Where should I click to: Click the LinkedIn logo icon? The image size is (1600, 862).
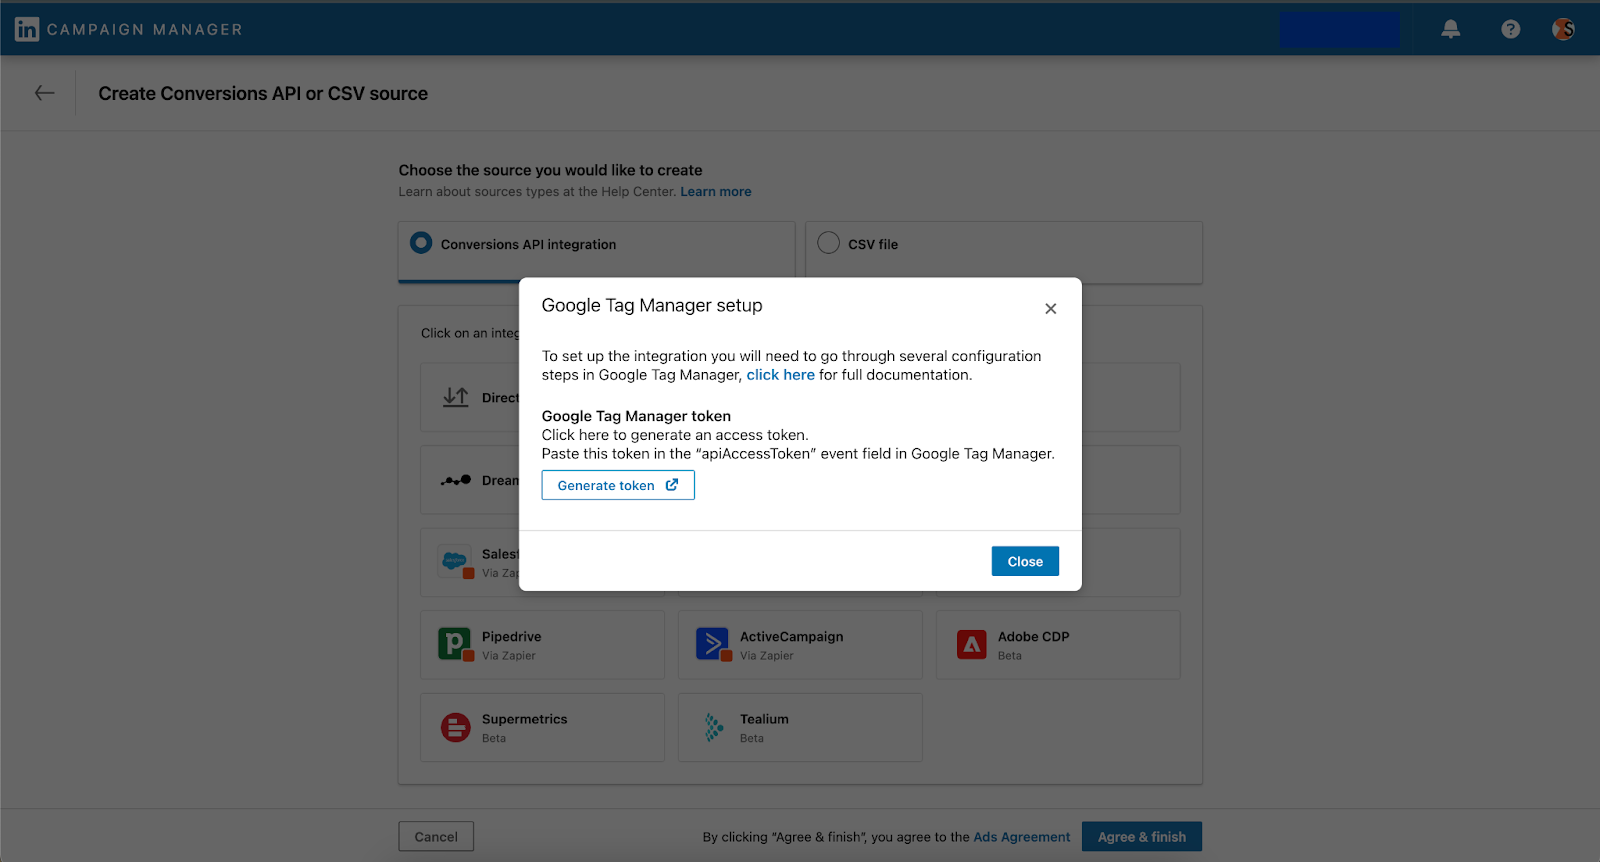(27, 29)
